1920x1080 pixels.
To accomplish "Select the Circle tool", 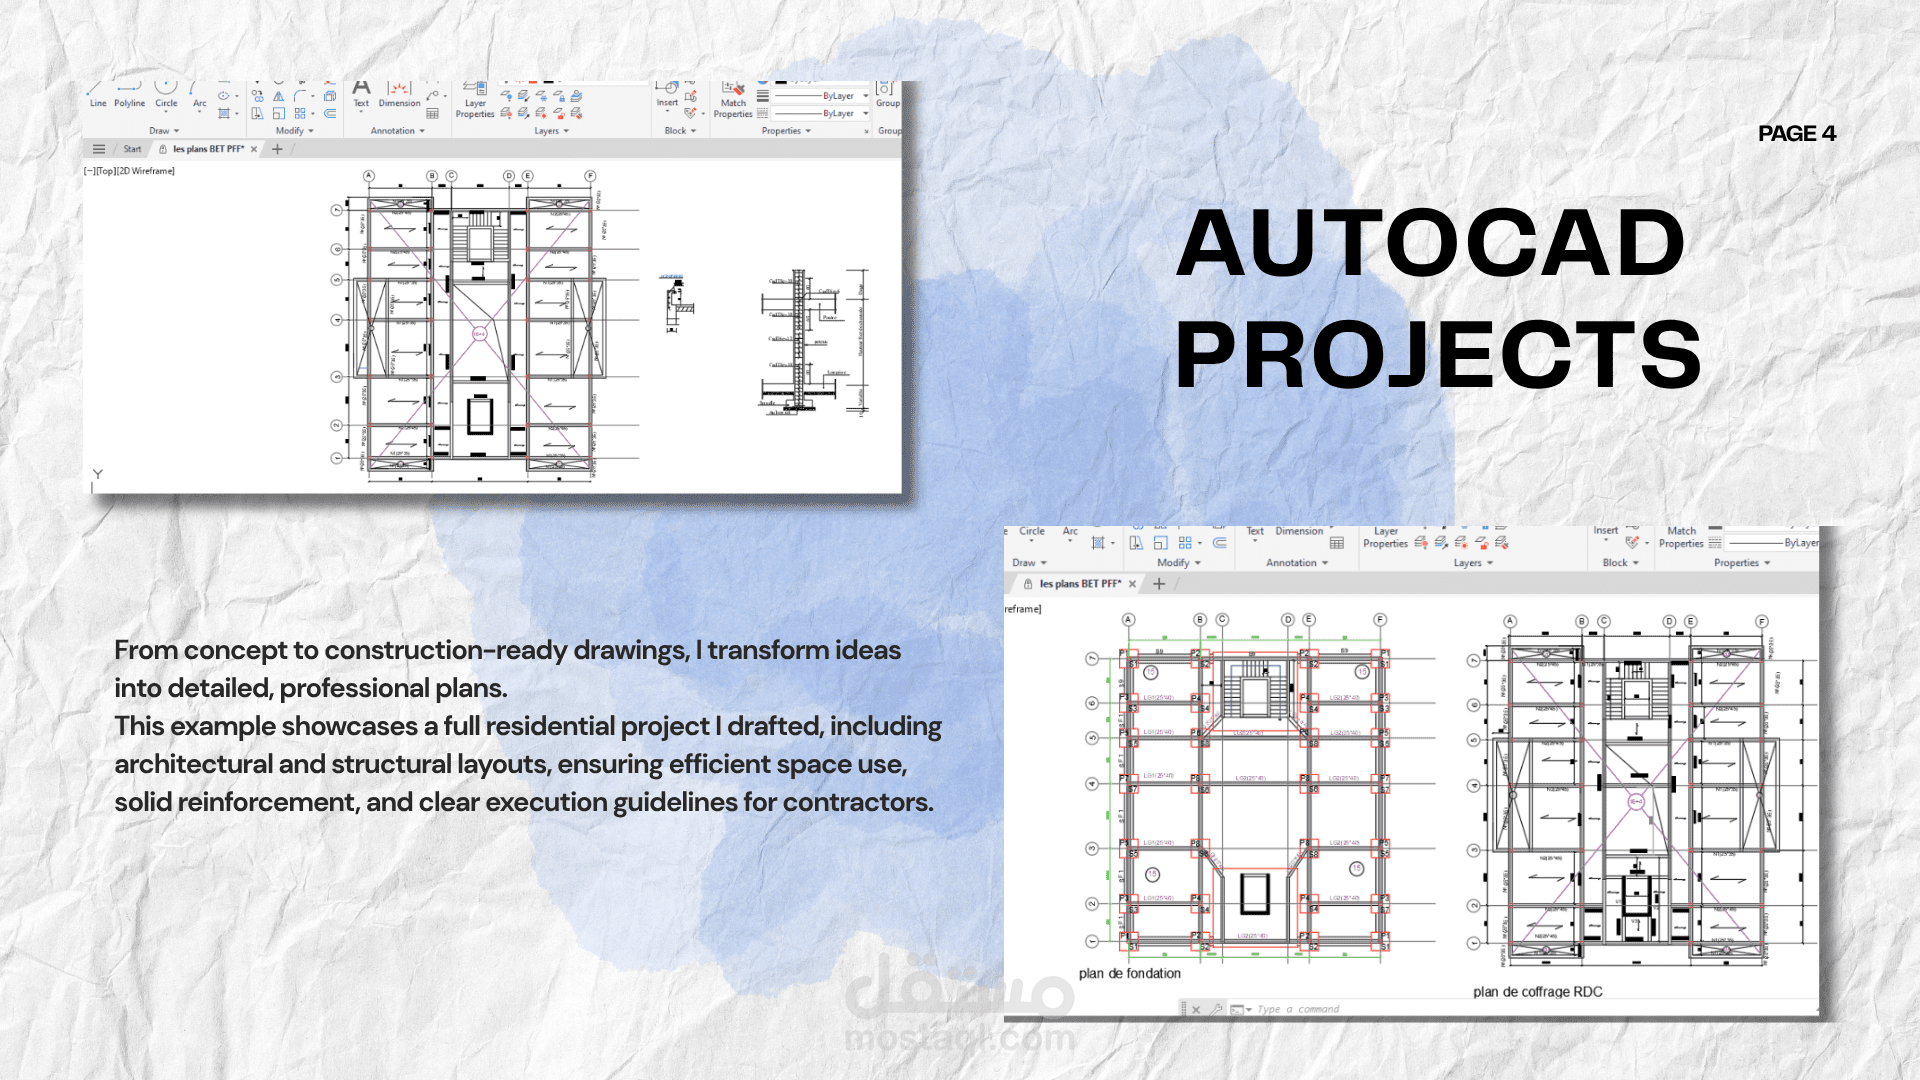I will coord(166,96).
